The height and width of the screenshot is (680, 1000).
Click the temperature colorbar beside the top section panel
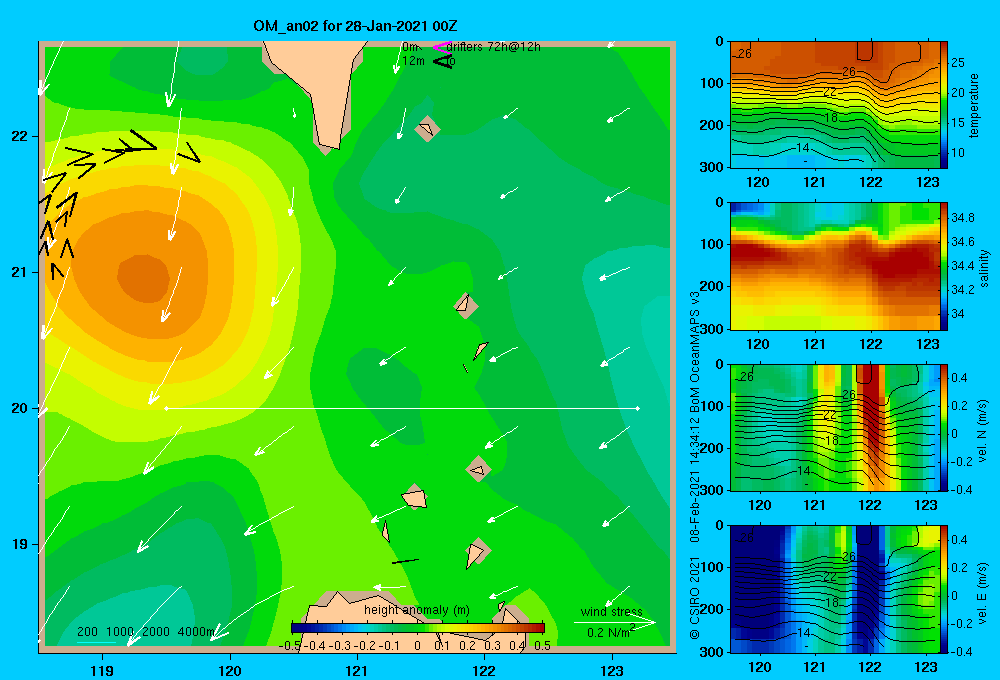944,105
